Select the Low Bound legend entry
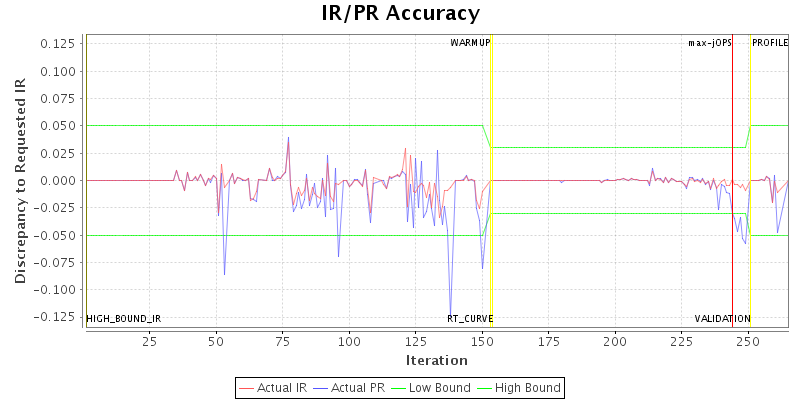 click(x=429, y=388)
